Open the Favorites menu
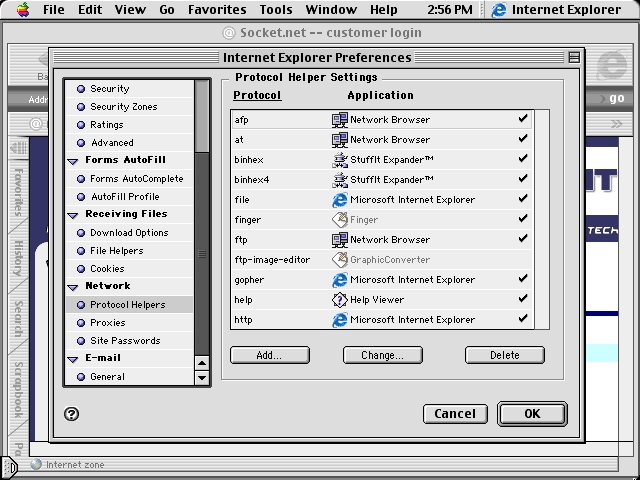The height and width of the screenshot is (480, 640). 217,10
